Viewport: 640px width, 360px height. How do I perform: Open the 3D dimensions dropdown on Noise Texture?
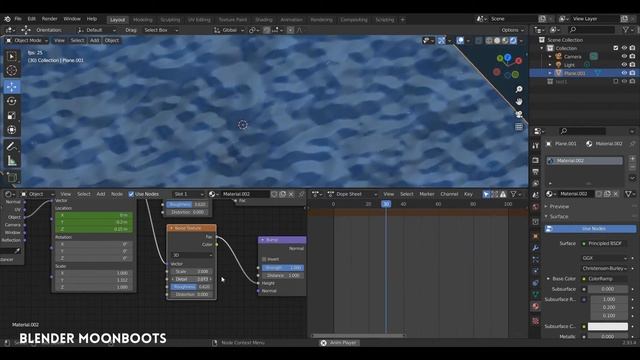(x=191, y=255)
